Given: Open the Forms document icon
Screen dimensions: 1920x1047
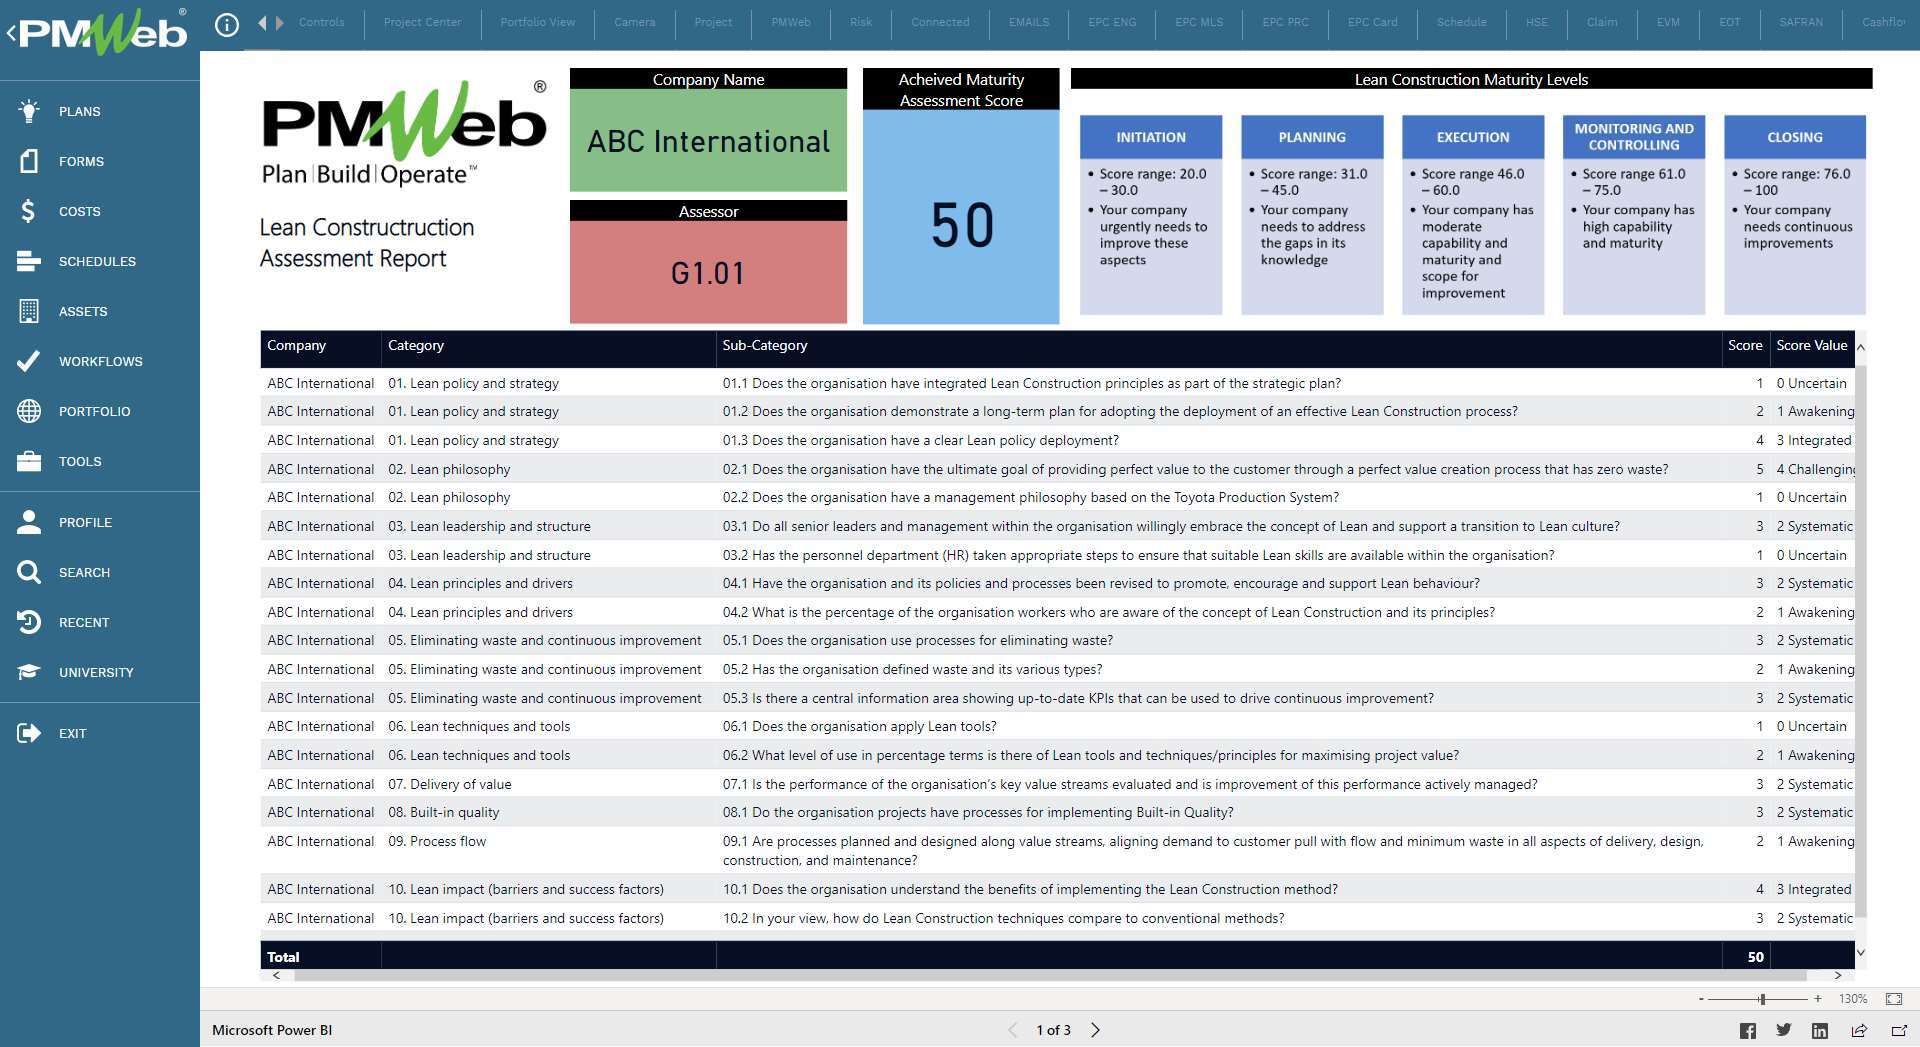Looking at the screenshot, I should tap(29, 161).
